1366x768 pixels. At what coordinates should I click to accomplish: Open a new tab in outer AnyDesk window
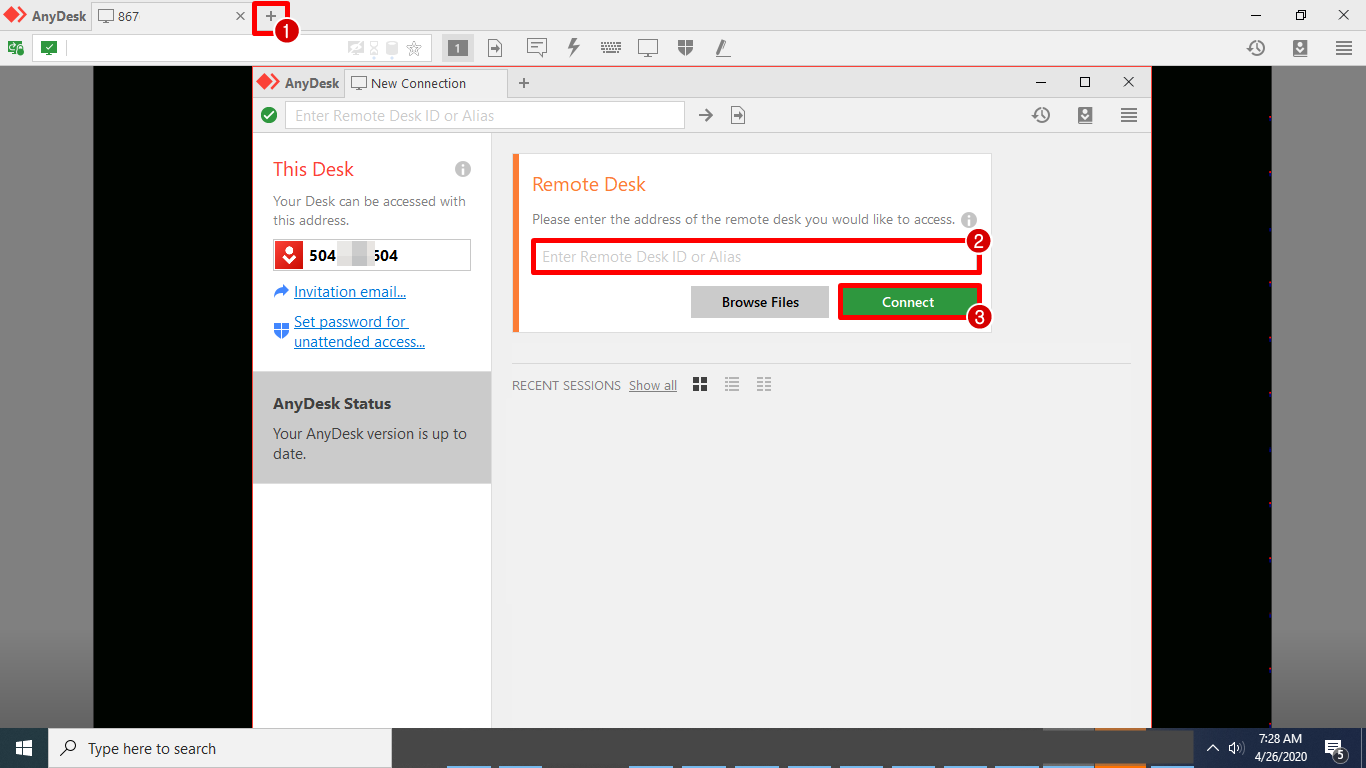(x=270, y=16)
